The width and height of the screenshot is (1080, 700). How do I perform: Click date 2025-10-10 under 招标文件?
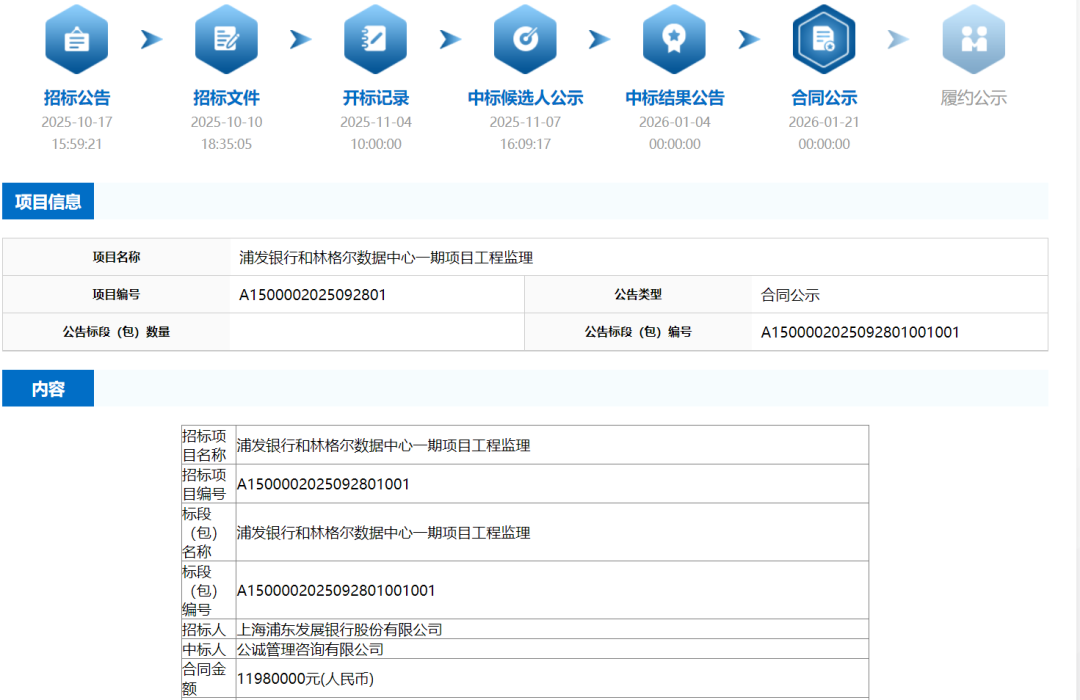pyautogui.click(x=226, y=122)
